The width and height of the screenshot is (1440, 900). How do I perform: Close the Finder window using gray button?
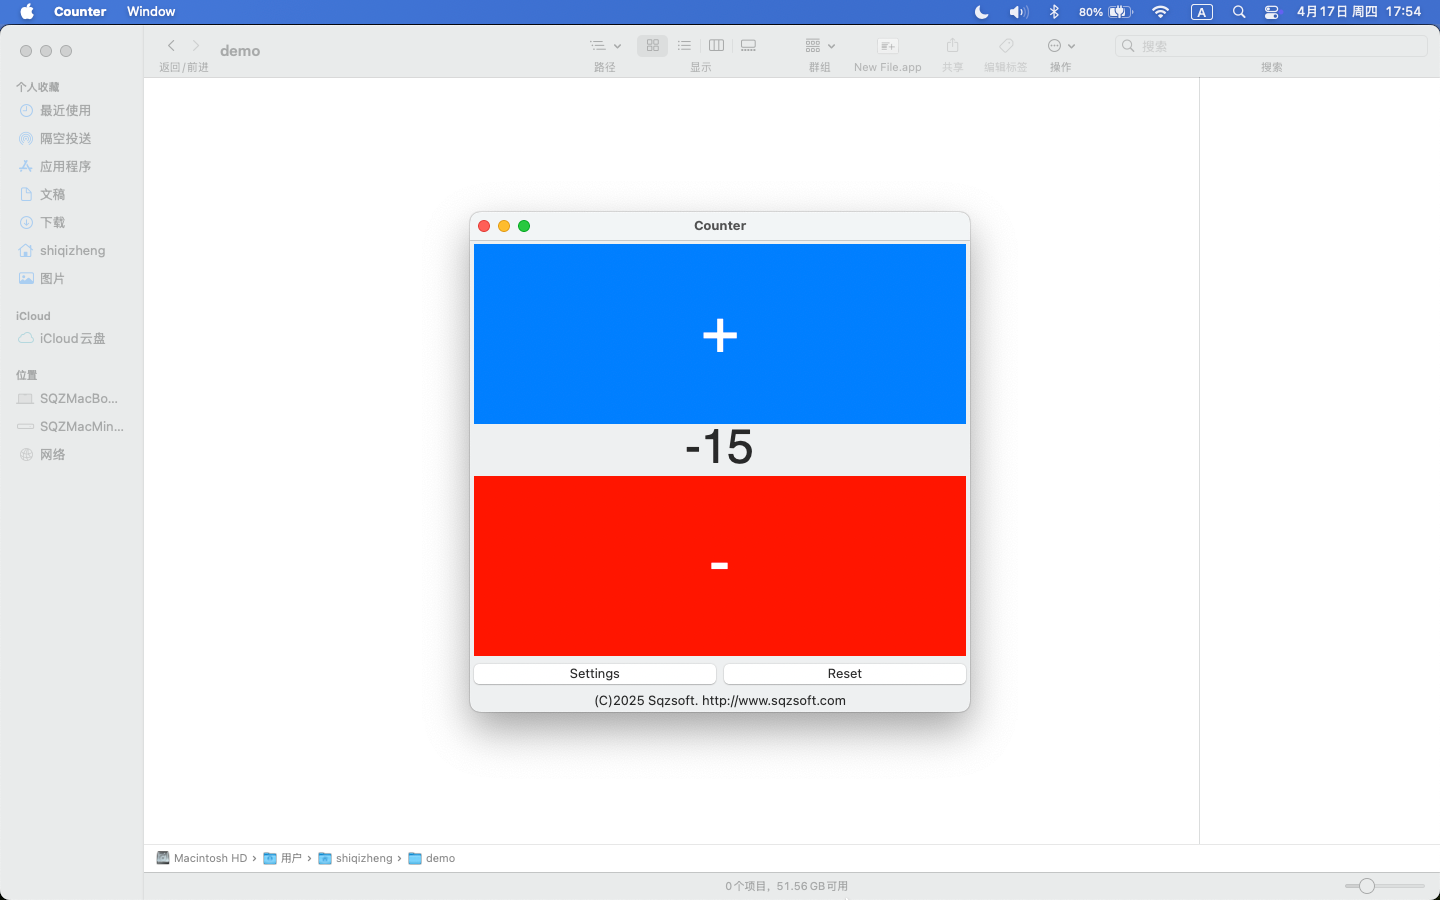pos(26,51)
